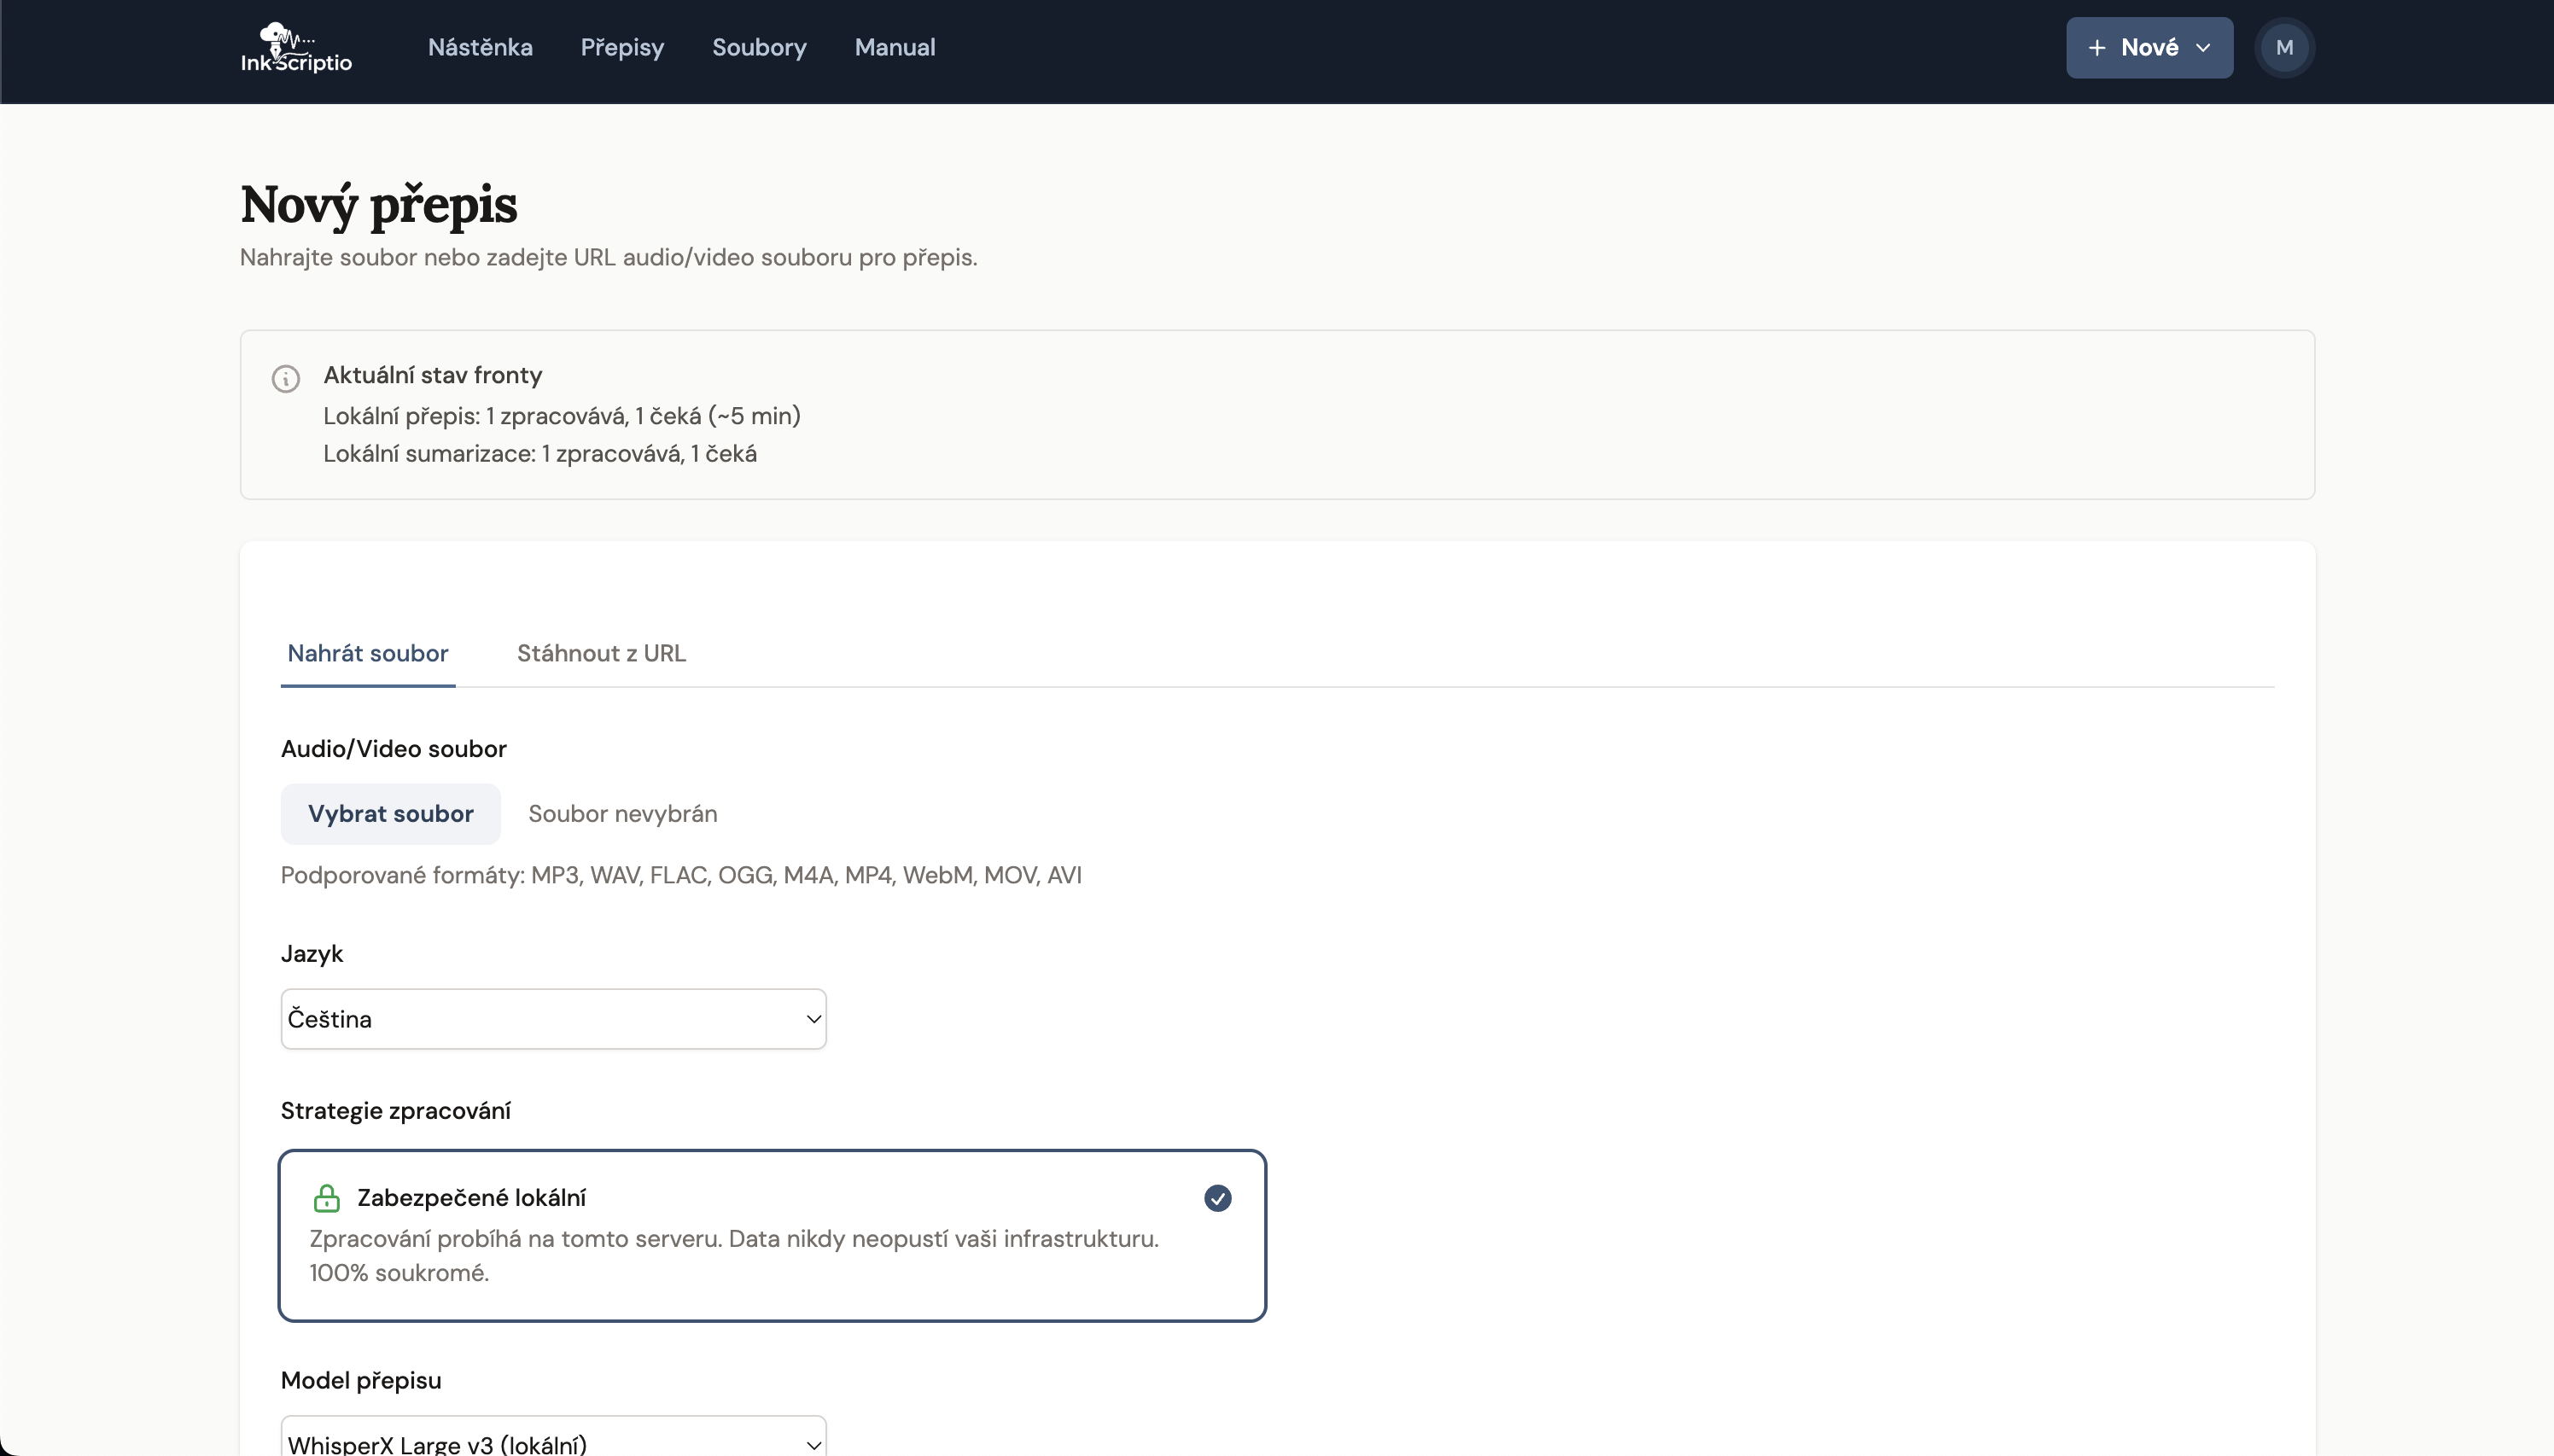Click the green lock icon

[327, 1198]
